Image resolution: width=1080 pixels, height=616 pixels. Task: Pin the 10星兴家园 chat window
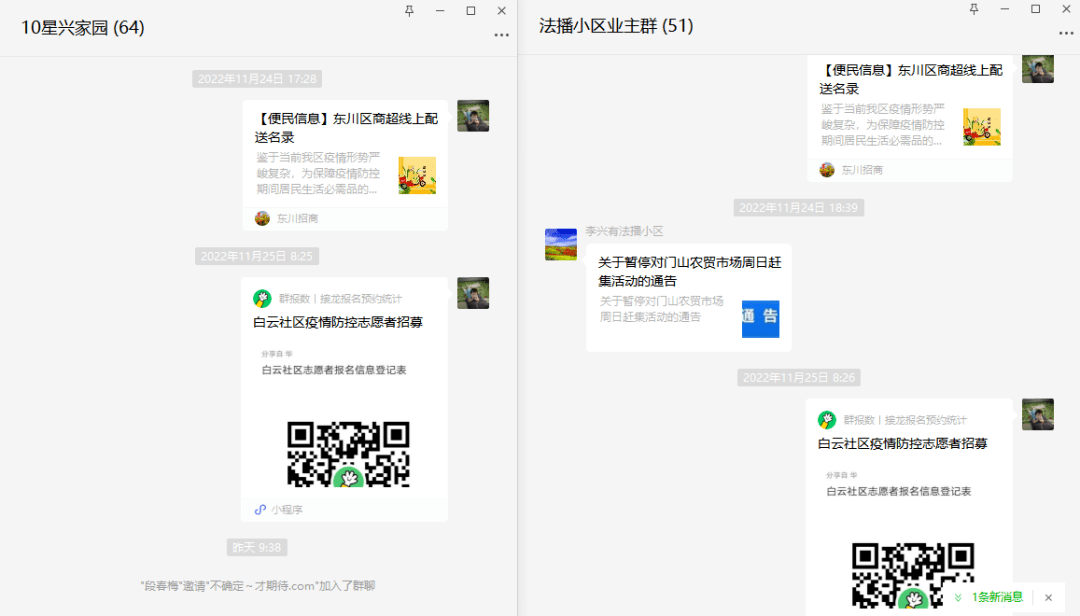tap(409, 10)
